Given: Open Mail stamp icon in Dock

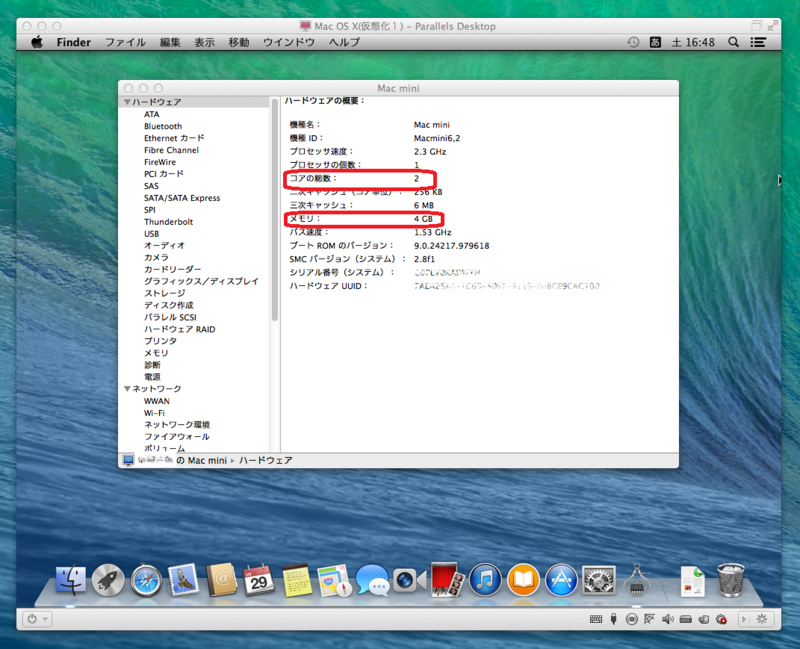Looking at the screenshot, I should (x=183, y=580).
